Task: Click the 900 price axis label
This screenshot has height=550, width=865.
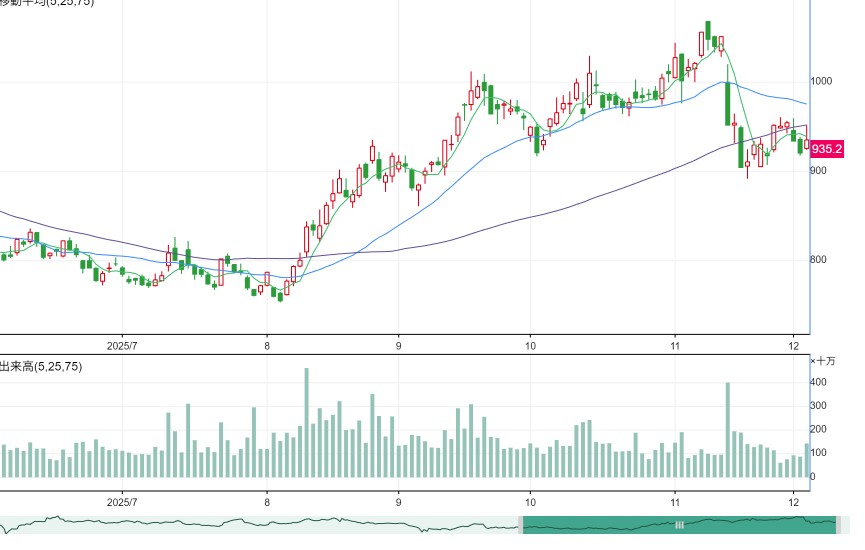Action: tap(818, 170)
